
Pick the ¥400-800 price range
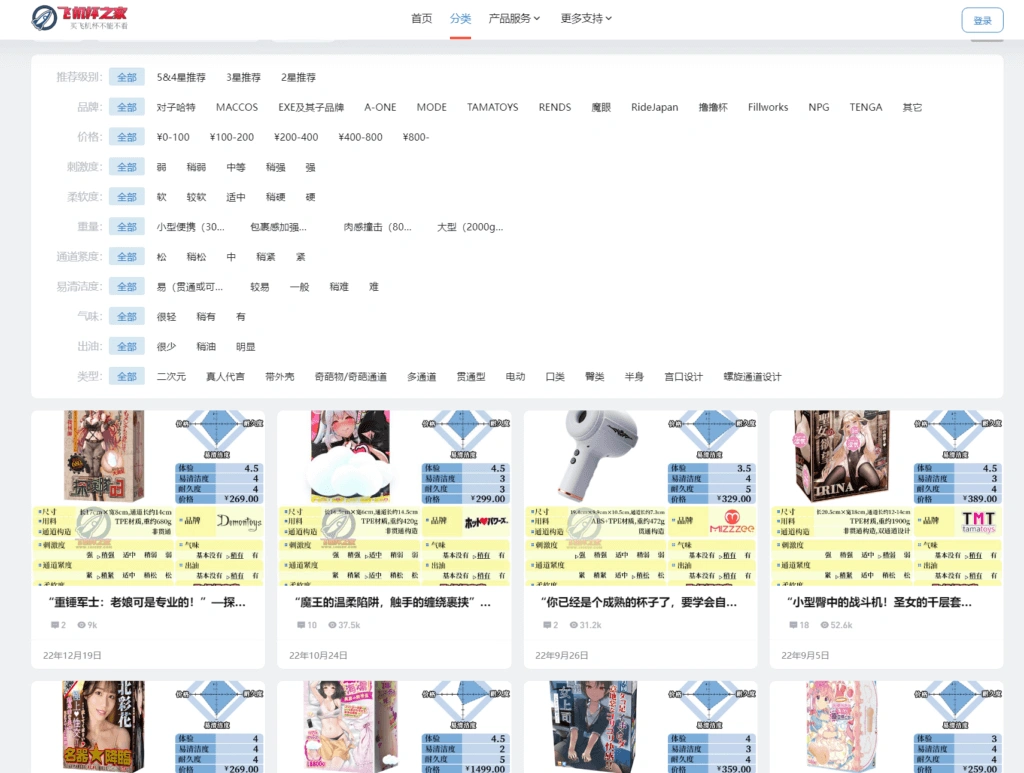(x=360, y=137)
